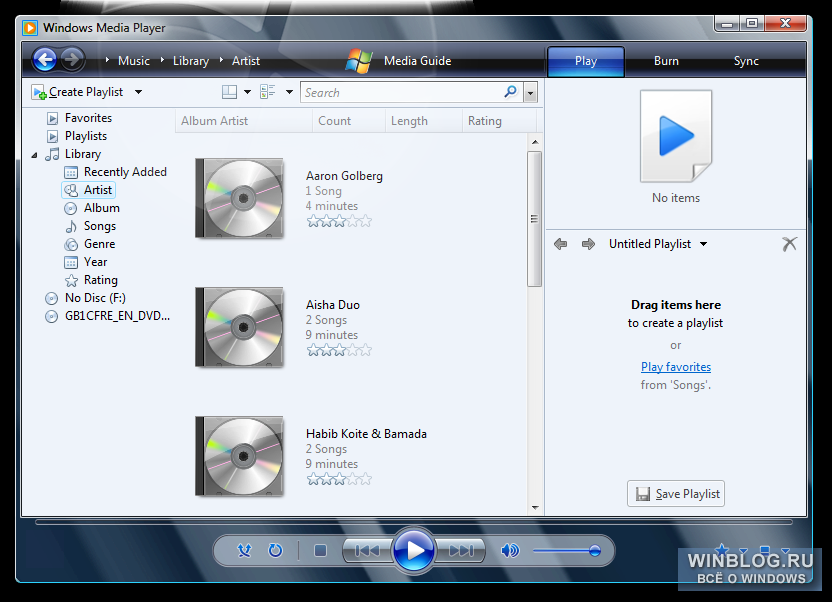Select the Songs library view
Screen dimensions: 832x602
pos(100,226)
